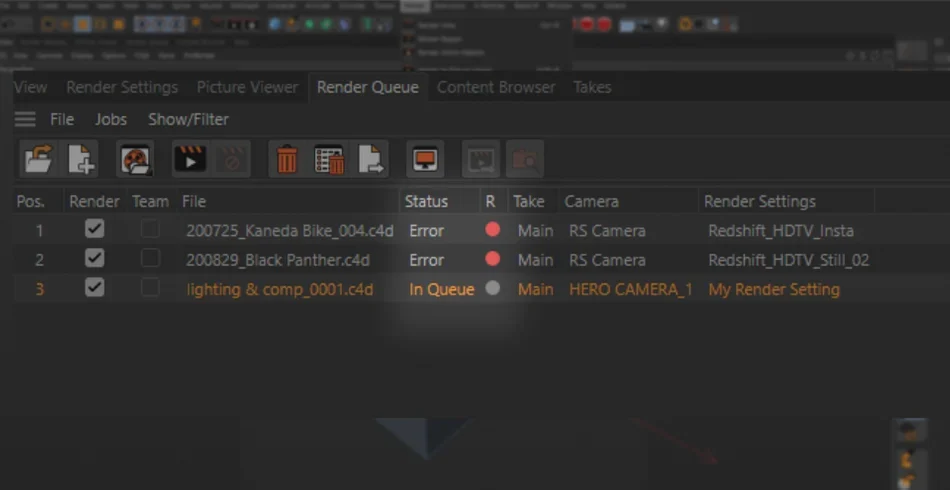The image size is (950, 490).
Task: Click the film reel folder icon
Action: [135, 159]
